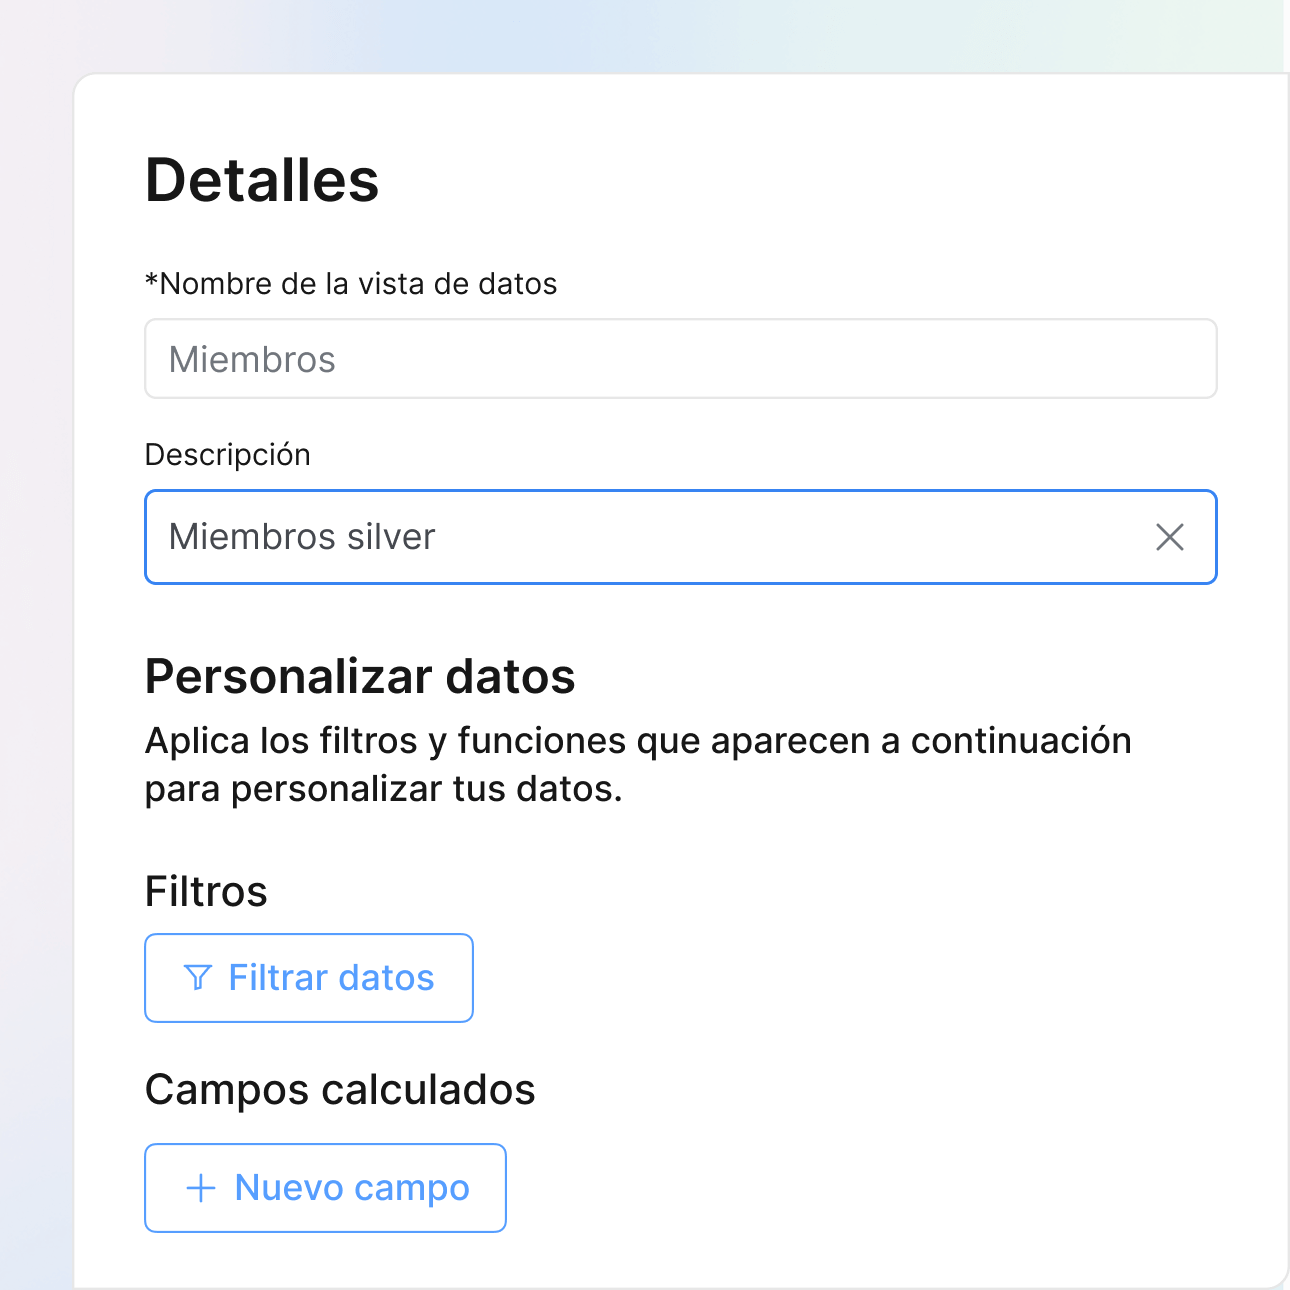Click the clear icon next to Miembros silver
The width and height of the screenshot is (1290, 1290).
click(1170, 538)
